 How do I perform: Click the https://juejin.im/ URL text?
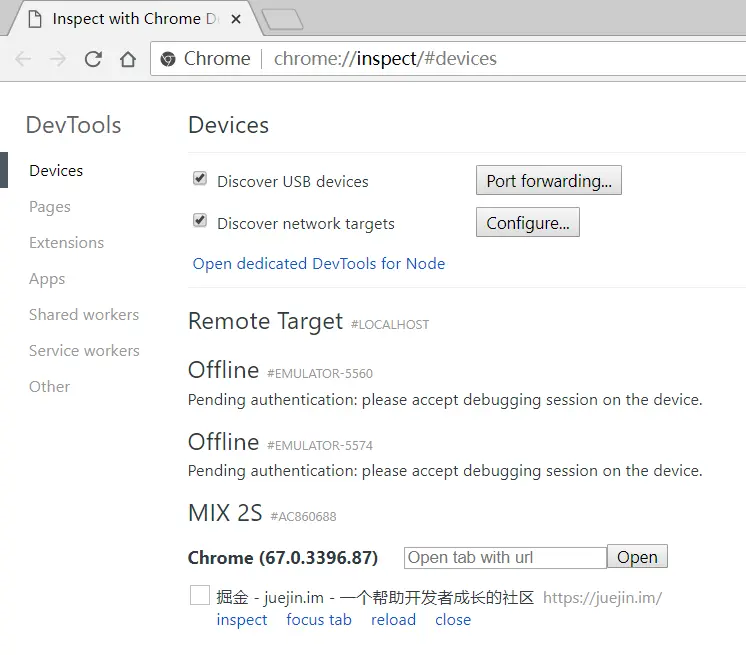(x=602, y=598)
